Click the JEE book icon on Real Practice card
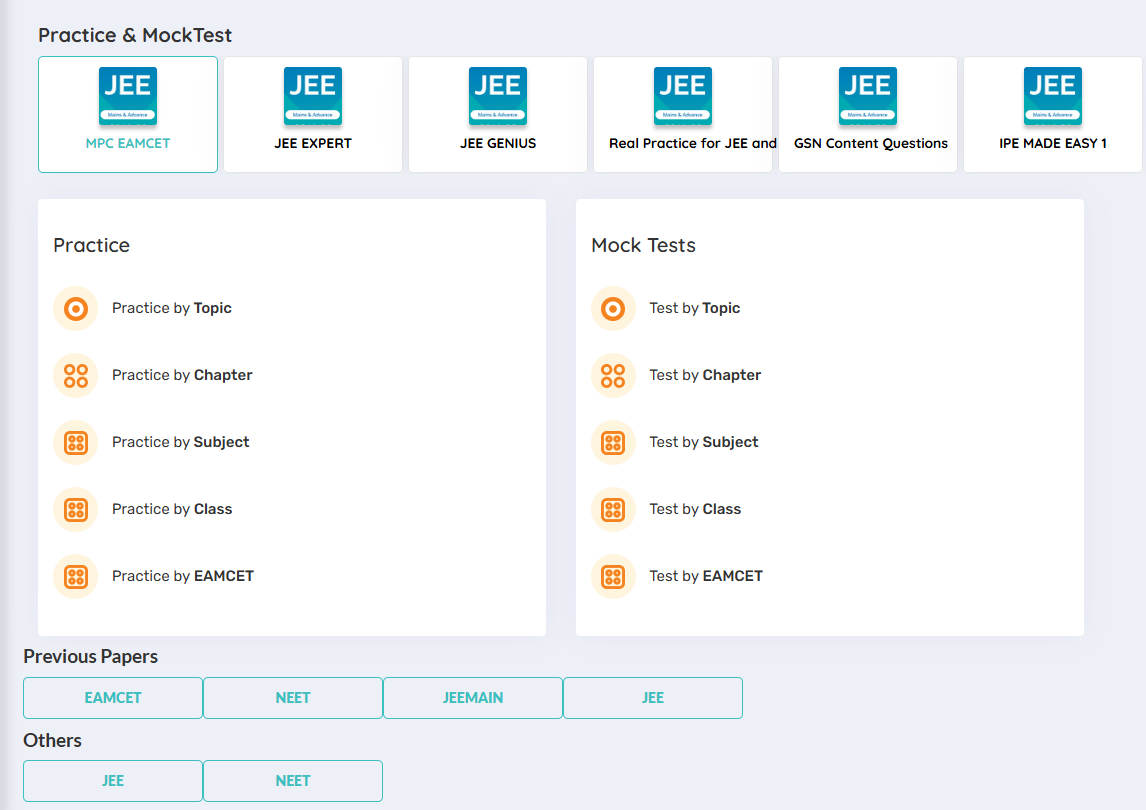Viewport: 1146px width, 810px height. point(683,96)
